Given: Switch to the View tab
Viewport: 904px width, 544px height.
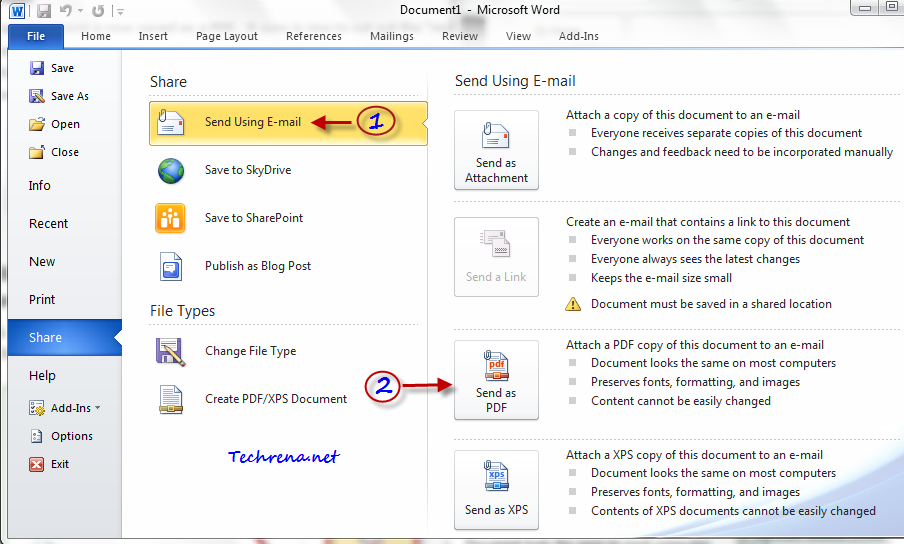Looking at the screenshot, I should click(x=518, y=36).
